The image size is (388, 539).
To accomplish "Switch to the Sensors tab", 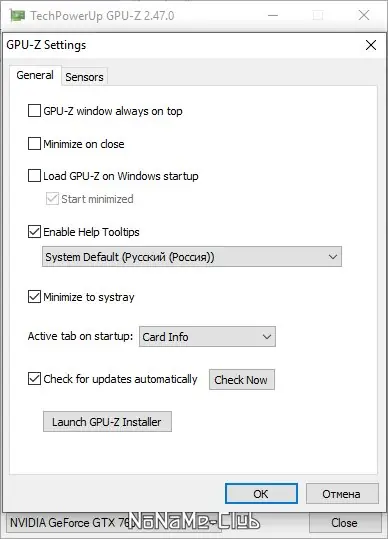I will pos(84,77).
